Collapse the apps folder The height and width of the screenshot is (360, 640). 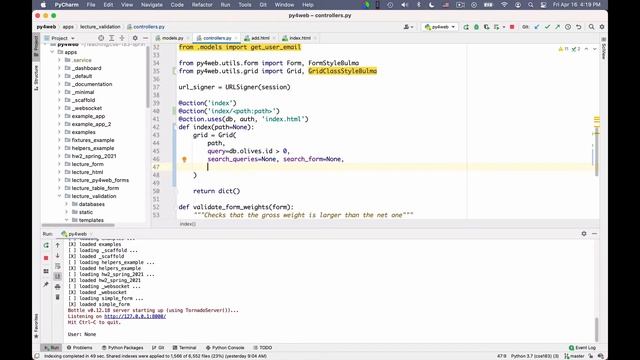click(x=52, y=52)
